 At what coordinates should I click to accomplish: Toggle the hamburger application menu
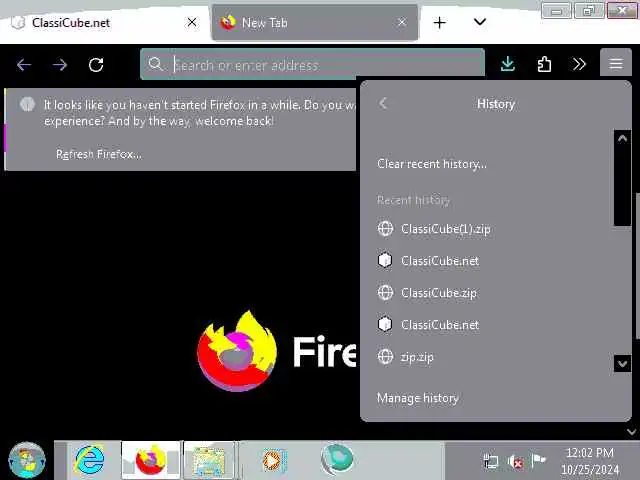pyautogui.click(x=616, y=63)
